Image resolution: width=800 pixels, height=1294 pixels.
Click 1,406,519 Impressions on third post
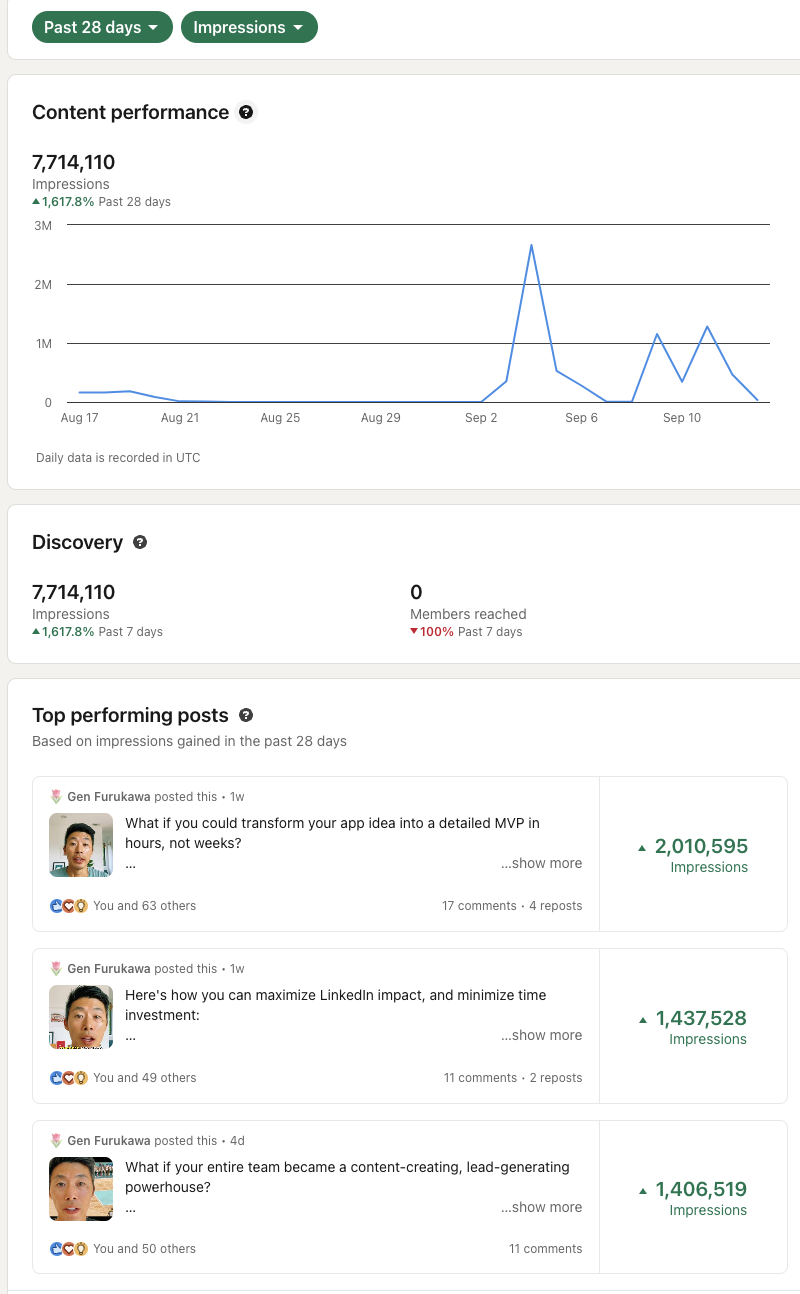[693, 1198]
